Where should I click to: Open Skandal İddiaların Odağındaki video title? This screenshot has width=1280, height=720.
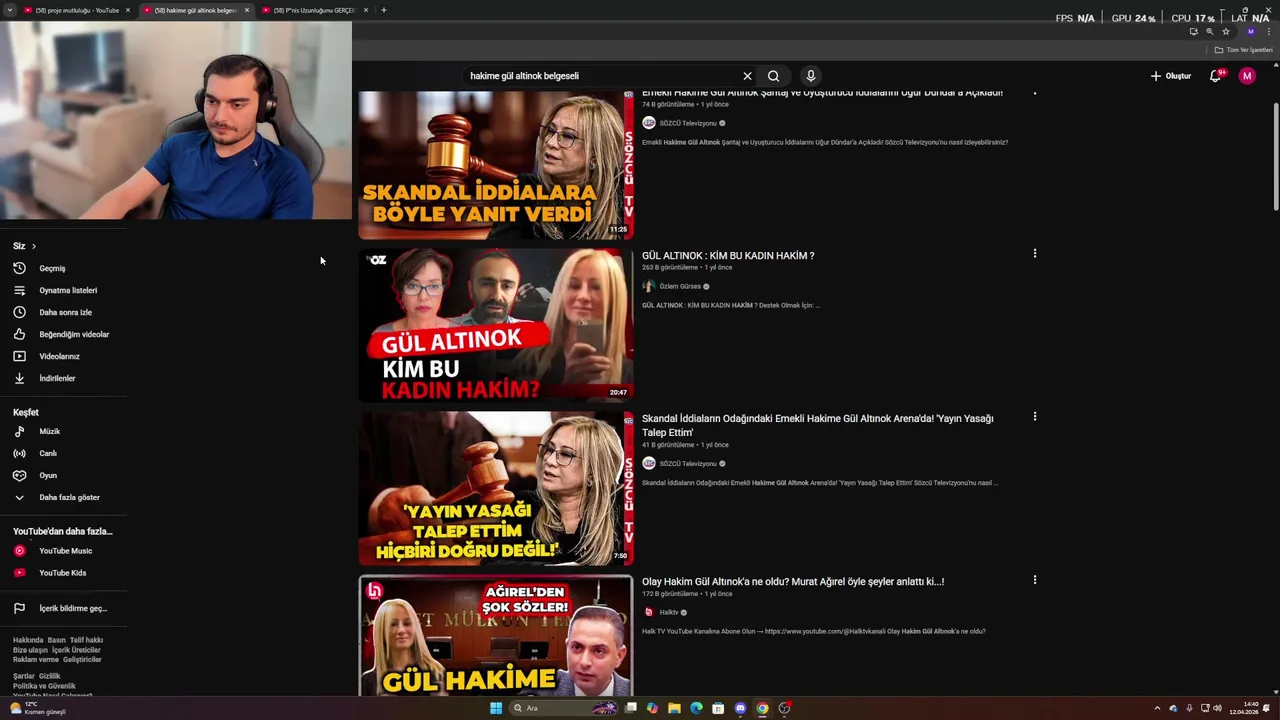point(818,426)
